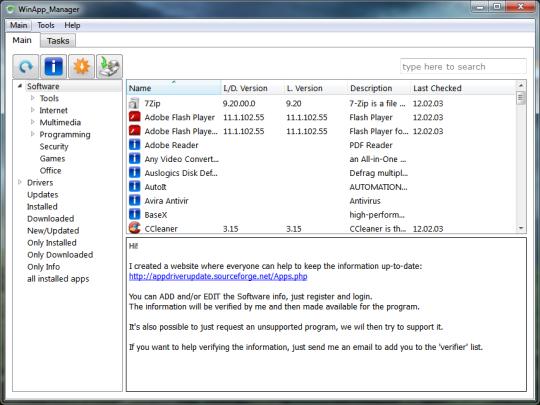540x405 pixels.
Task: Open the Main menu in menu bar
Action: 19,25
